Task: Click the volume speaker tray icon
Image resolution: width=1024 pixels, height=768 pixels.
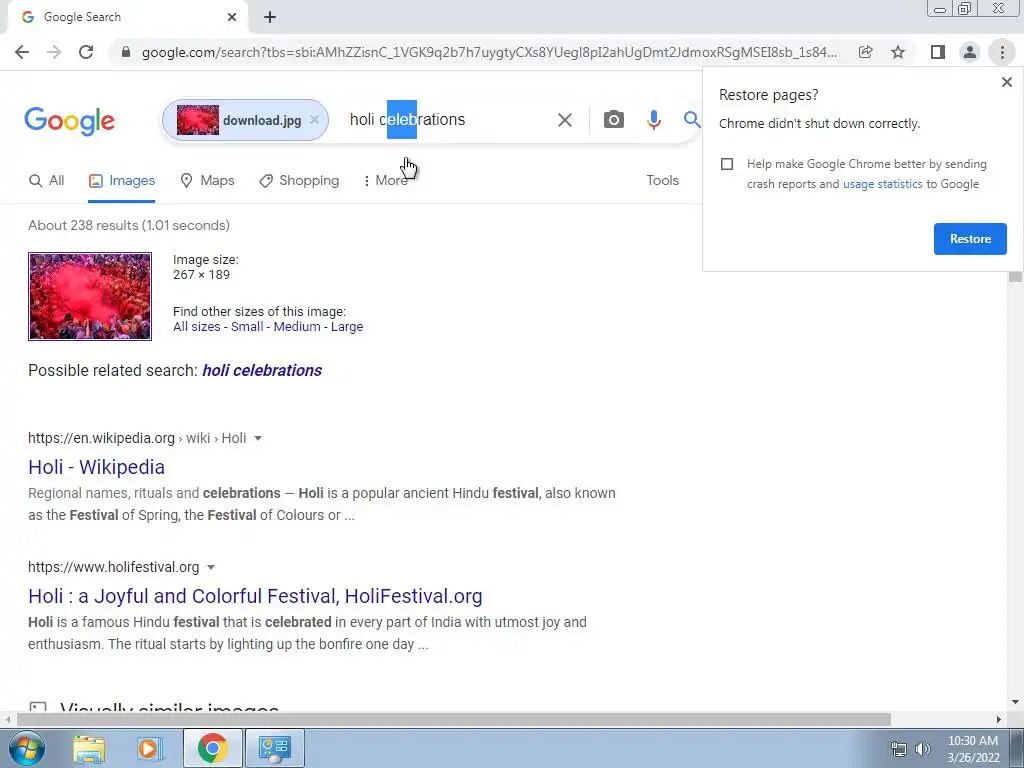Action: click(923, 749)
